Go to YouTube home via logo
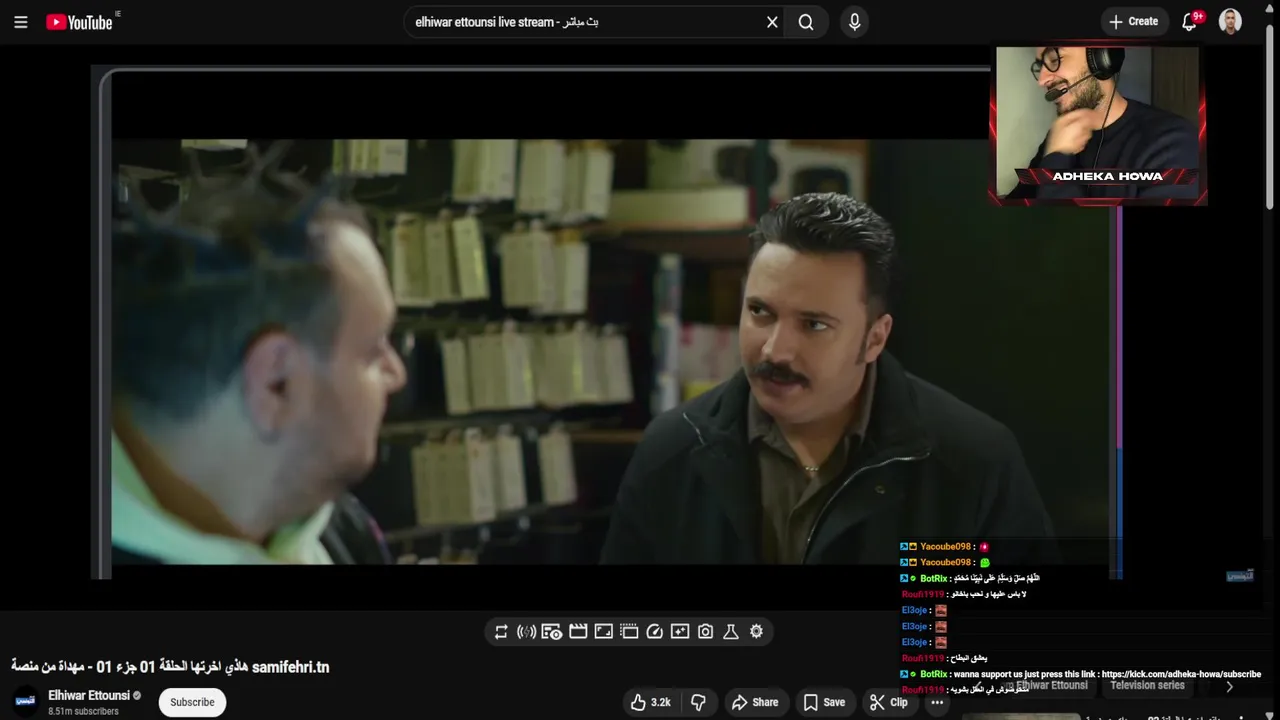The image size is (1280, 720). coord(79,22)
